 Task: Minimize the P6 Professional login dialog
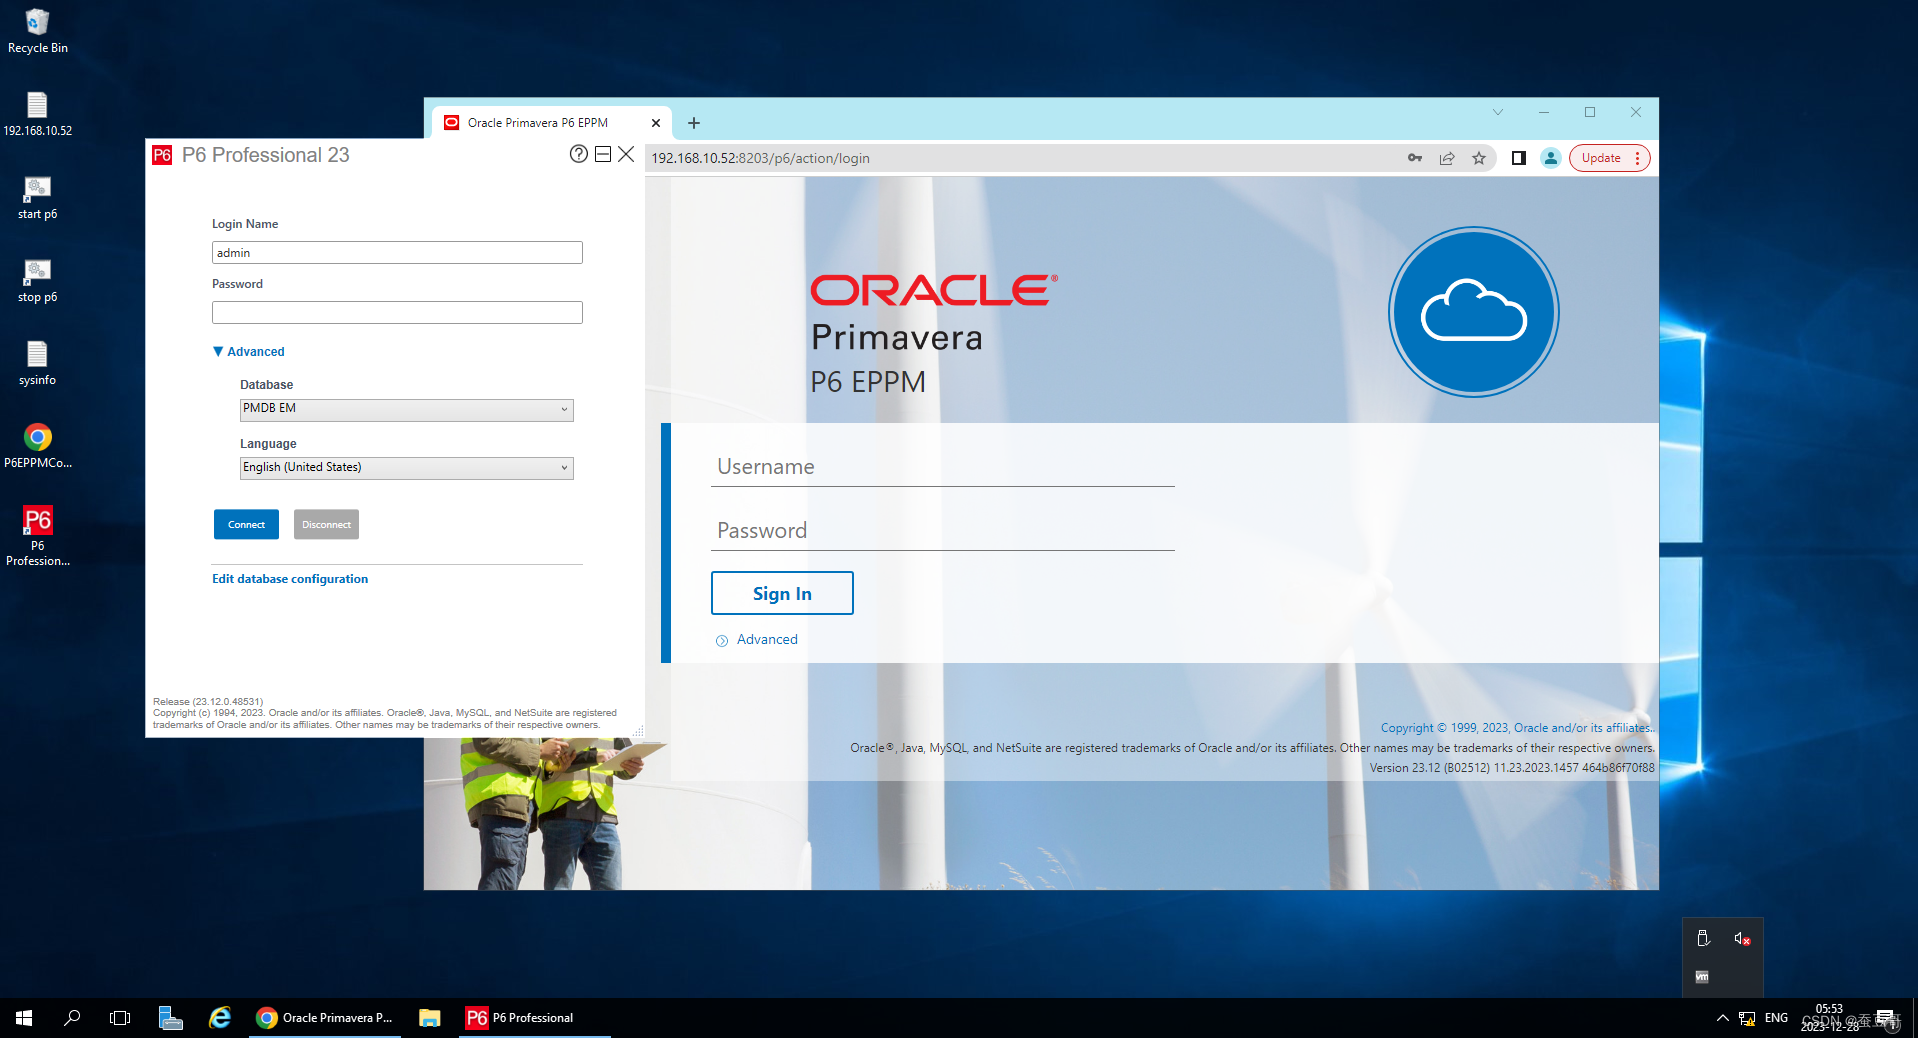[603, 154]
